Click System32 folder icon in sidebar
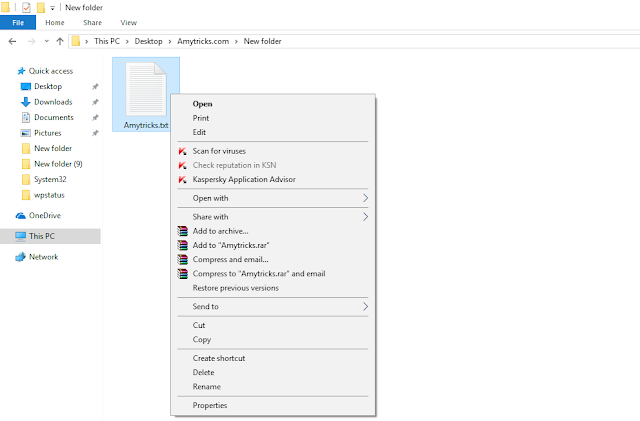Screen dimensions: 640x421 [26, 180]
